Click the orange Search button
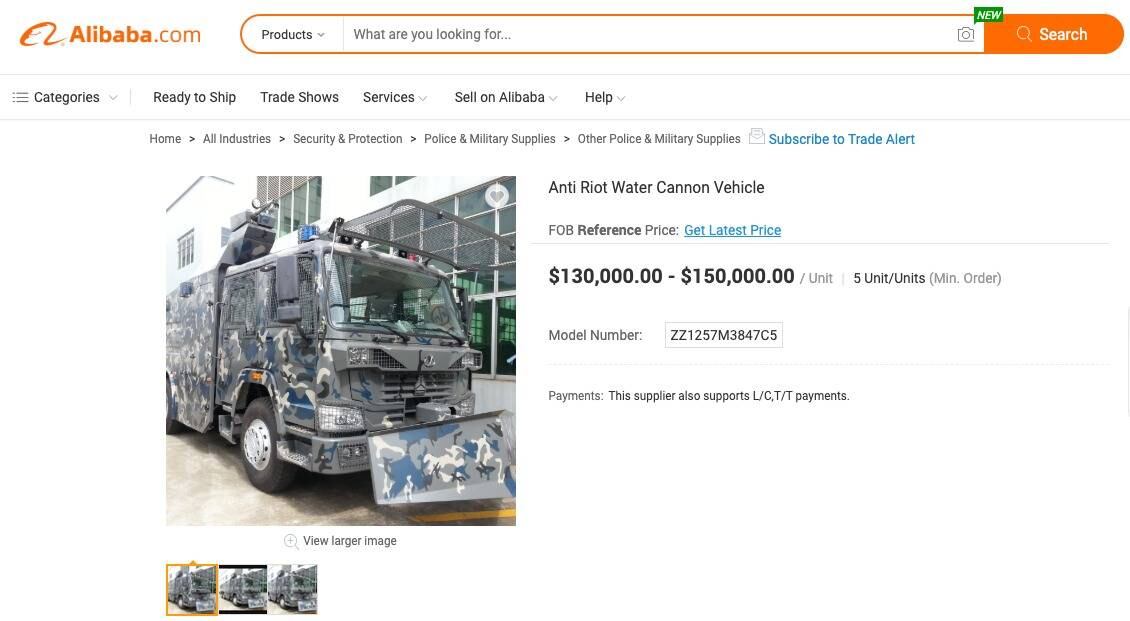 click(x=1053, y=34)
